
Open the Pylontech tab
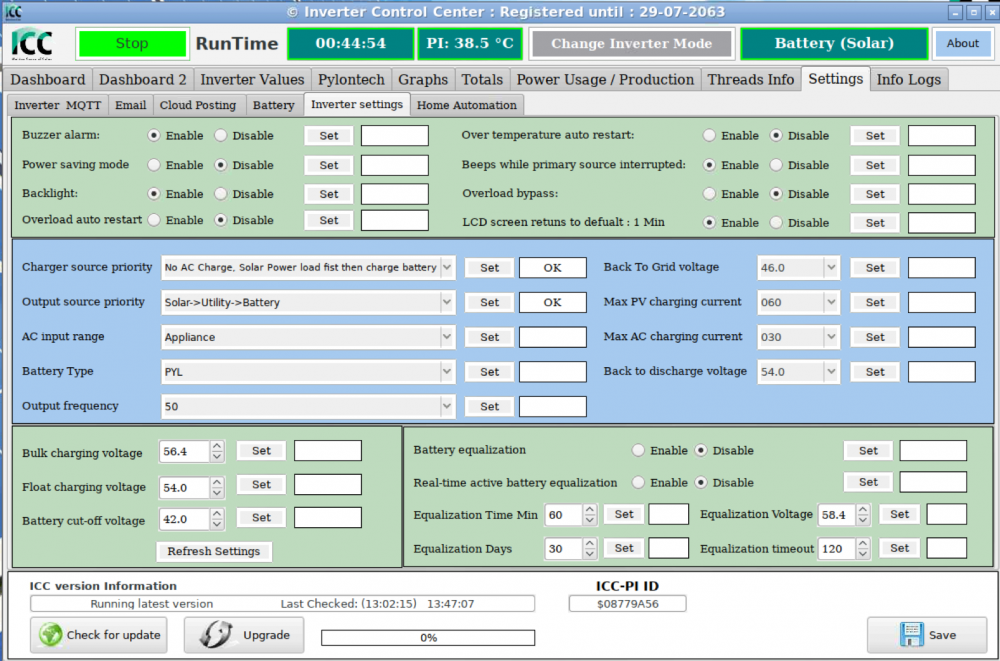click(351, 80)
